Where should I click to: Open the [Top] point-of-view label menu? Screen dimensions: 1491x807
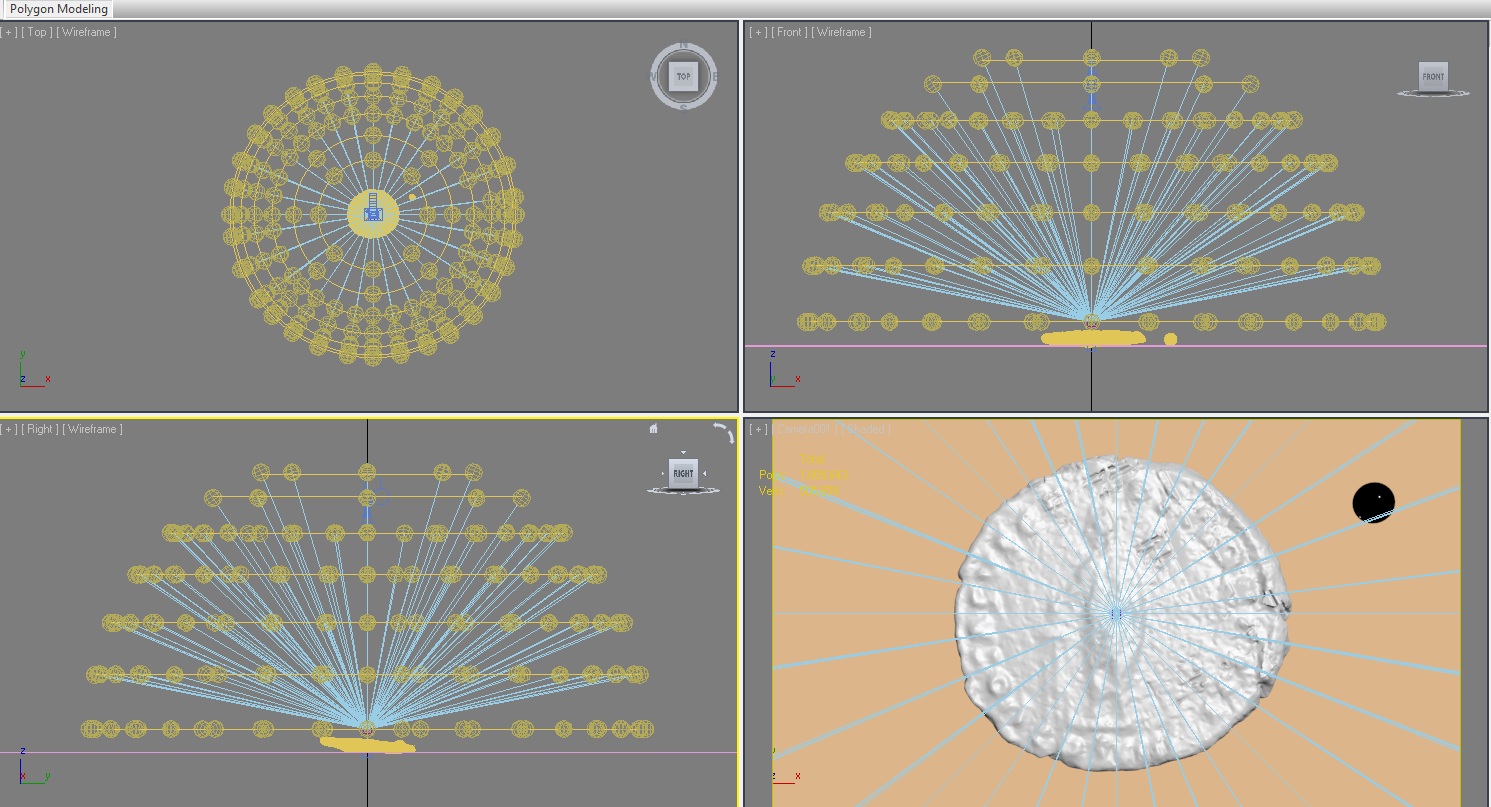(x=37, y=32)
